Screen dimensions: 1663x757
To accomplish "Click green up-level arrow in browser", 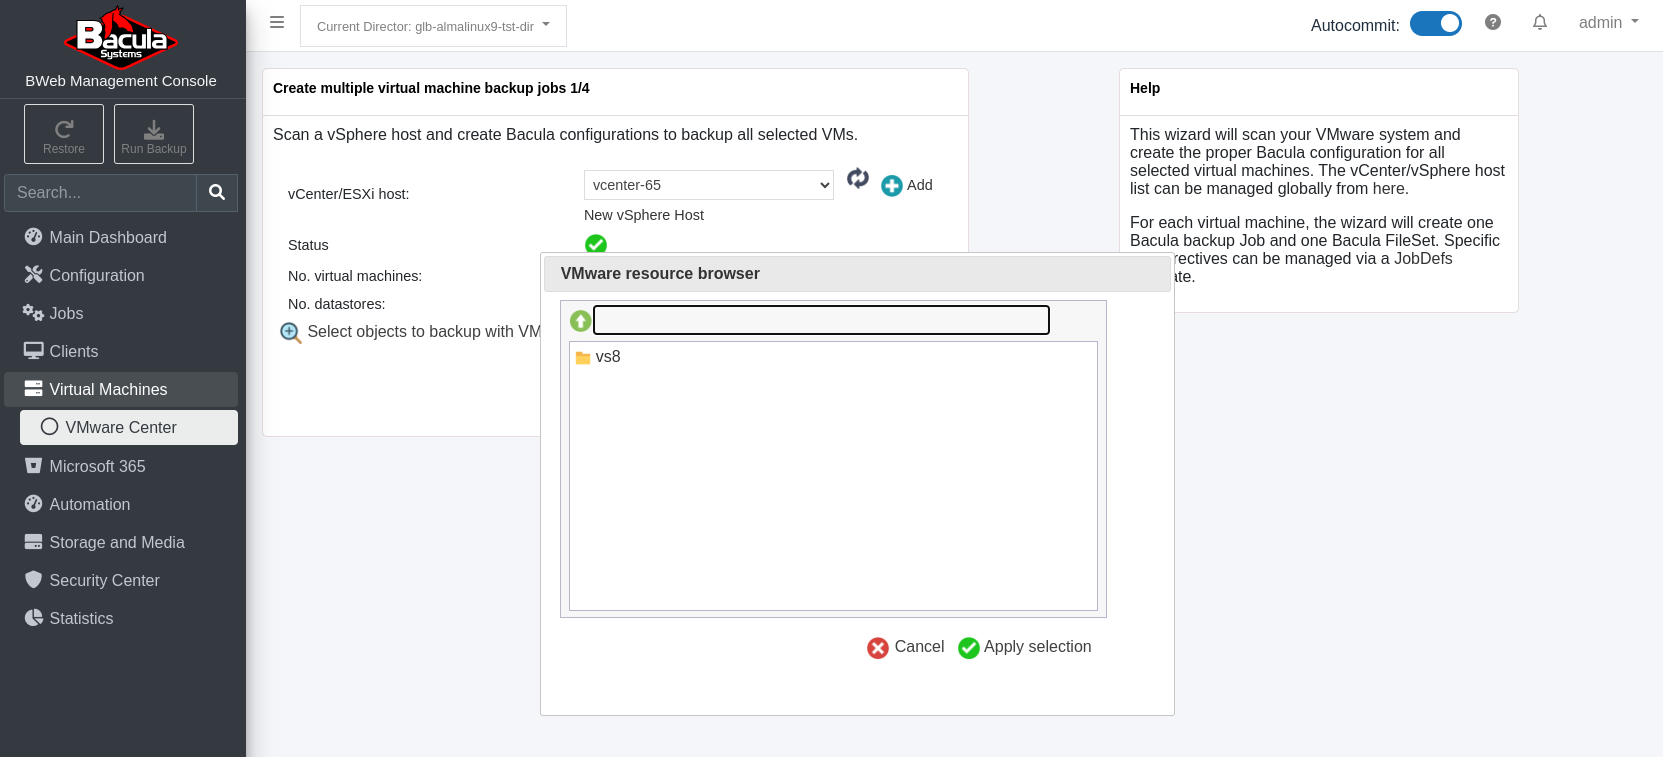I will pyautogui.click(x=581, y=321).
